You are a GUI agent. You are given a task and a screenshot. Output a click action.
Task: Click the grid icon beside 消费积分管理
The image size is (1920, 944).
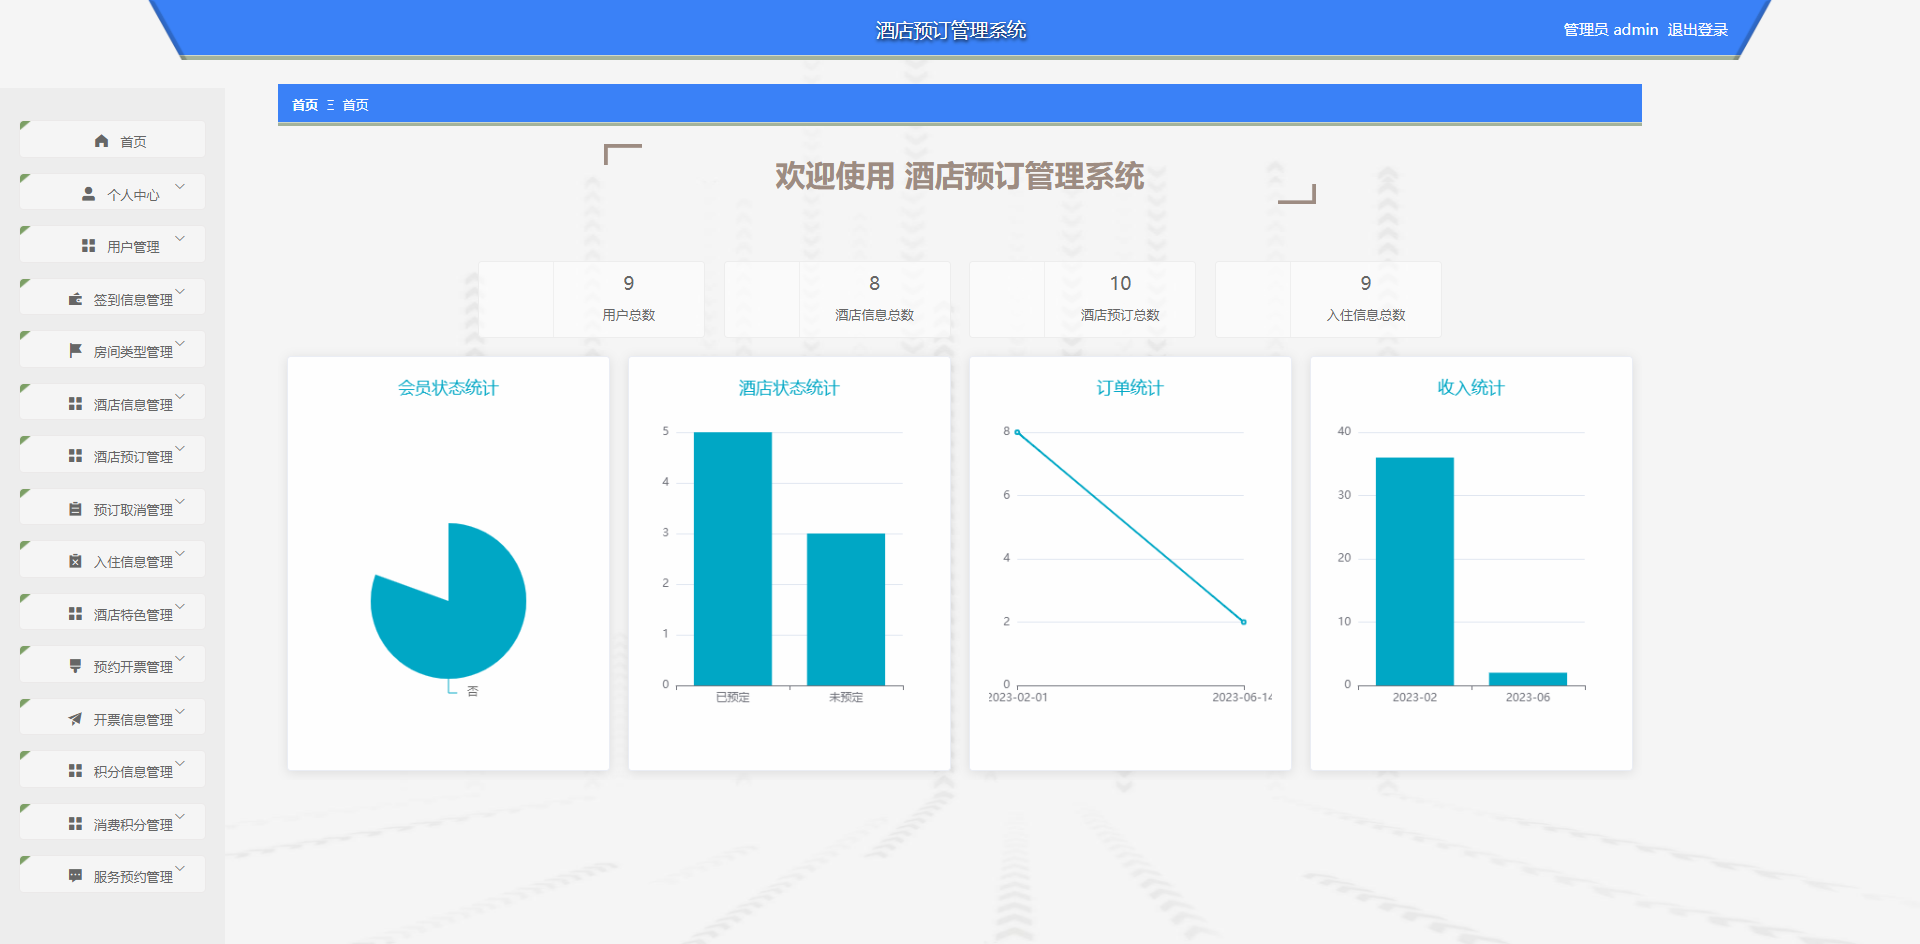[x=75, y=824]
